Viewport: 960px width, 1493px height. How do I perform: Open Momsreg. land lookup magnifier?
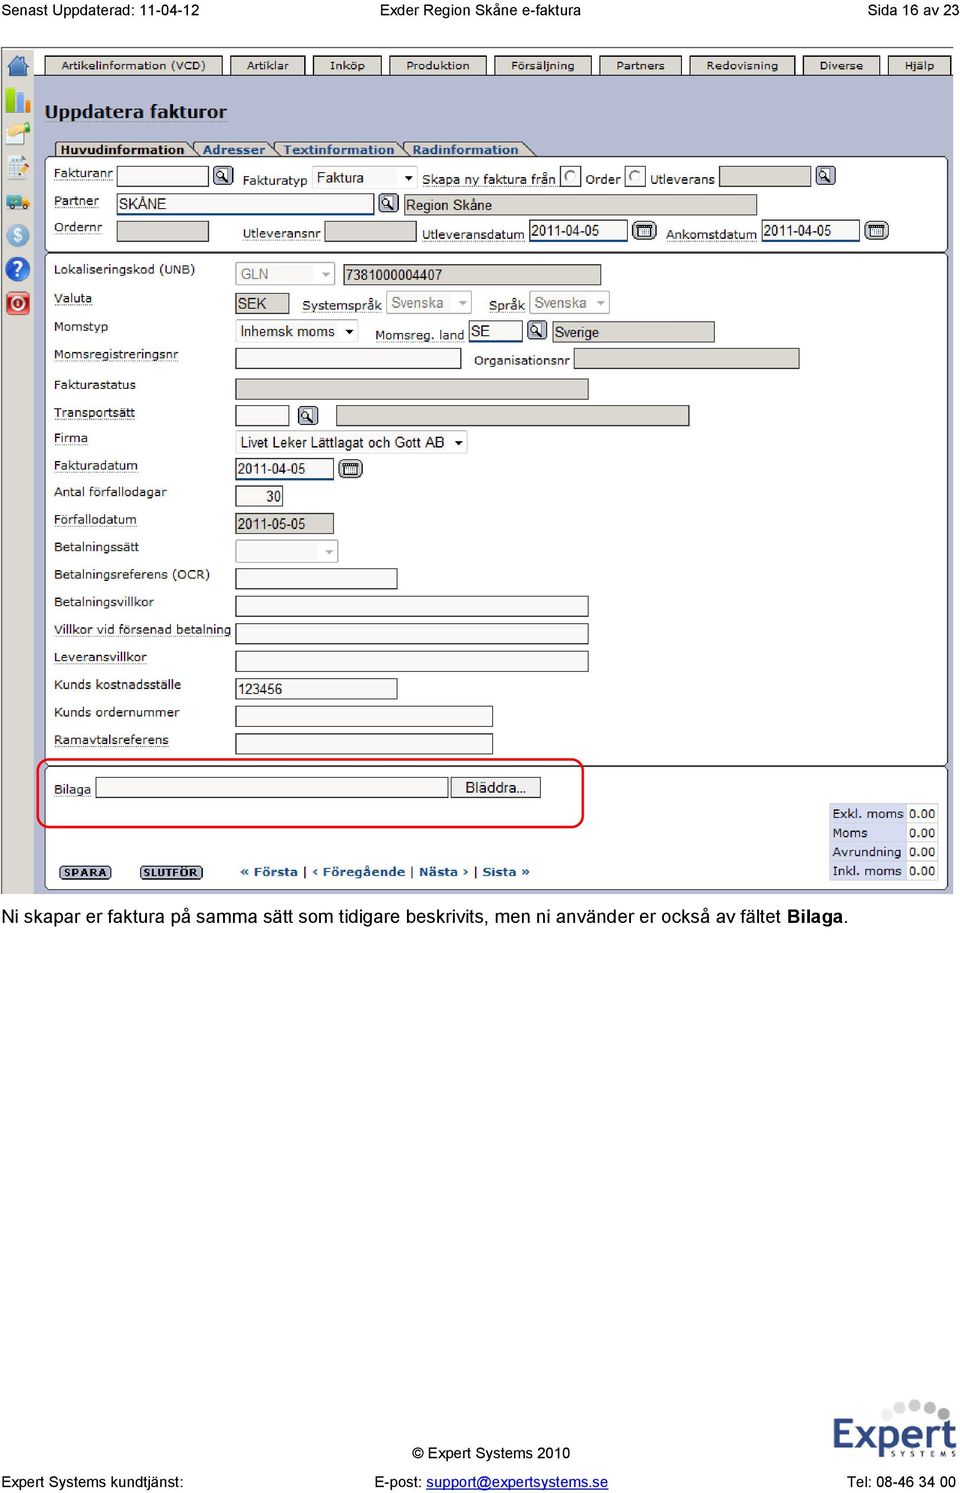tap(537, 330)
